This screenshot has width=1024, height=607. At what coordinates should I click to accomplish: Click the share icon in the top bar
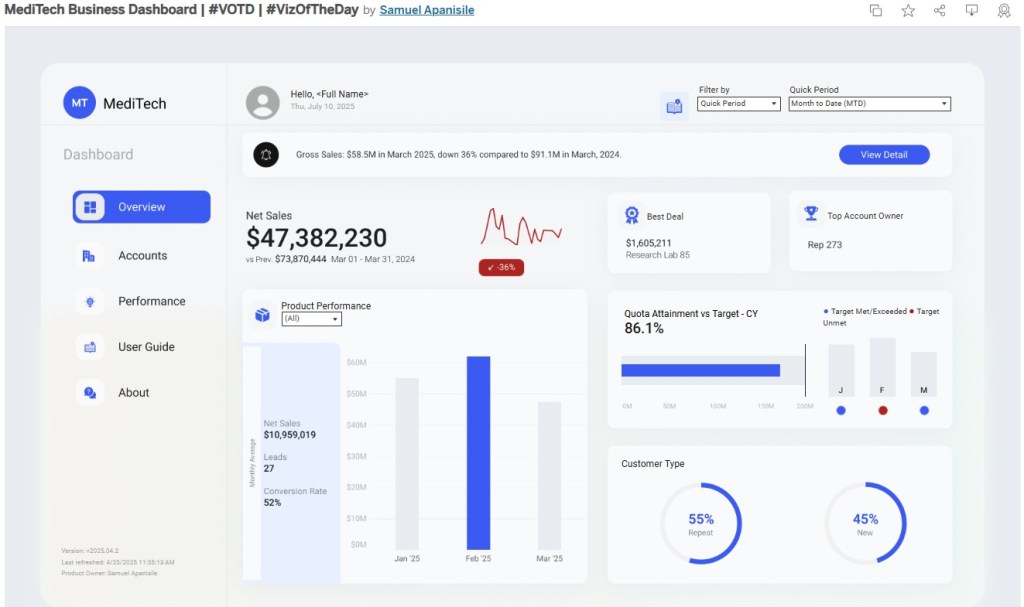point(940,10)
